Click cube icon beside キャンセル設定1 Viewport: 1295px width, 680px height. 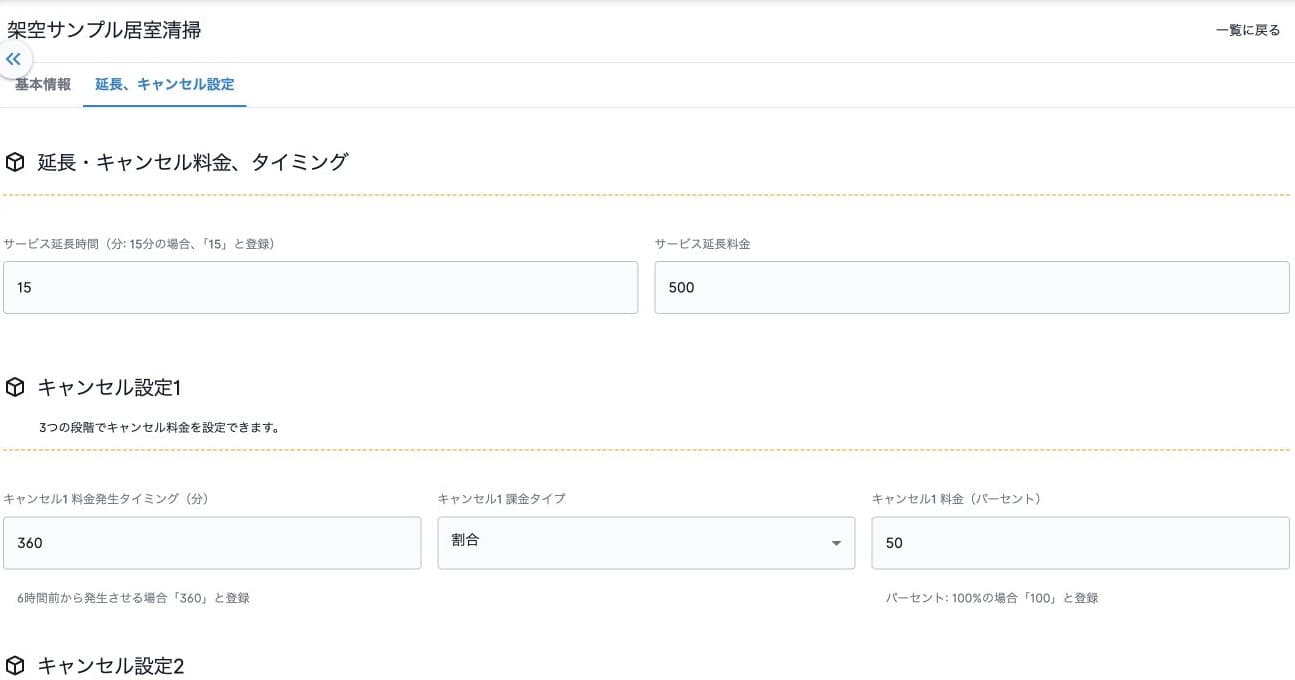click(x=15, y=388)
